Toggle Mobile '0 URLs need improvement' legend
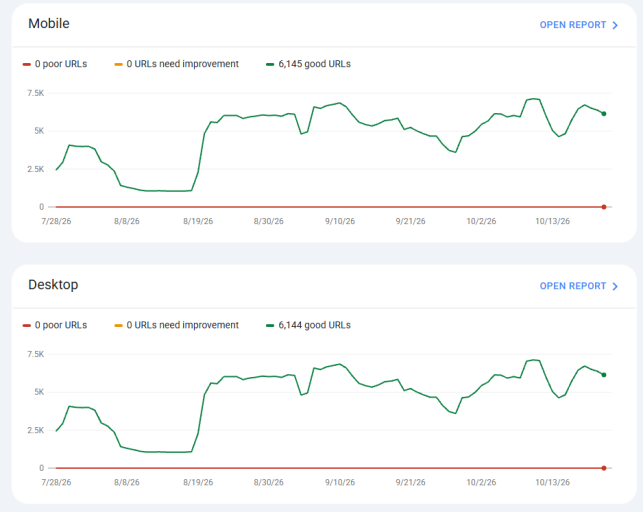This screenshot has width=643, height=512. coord(176,64)
